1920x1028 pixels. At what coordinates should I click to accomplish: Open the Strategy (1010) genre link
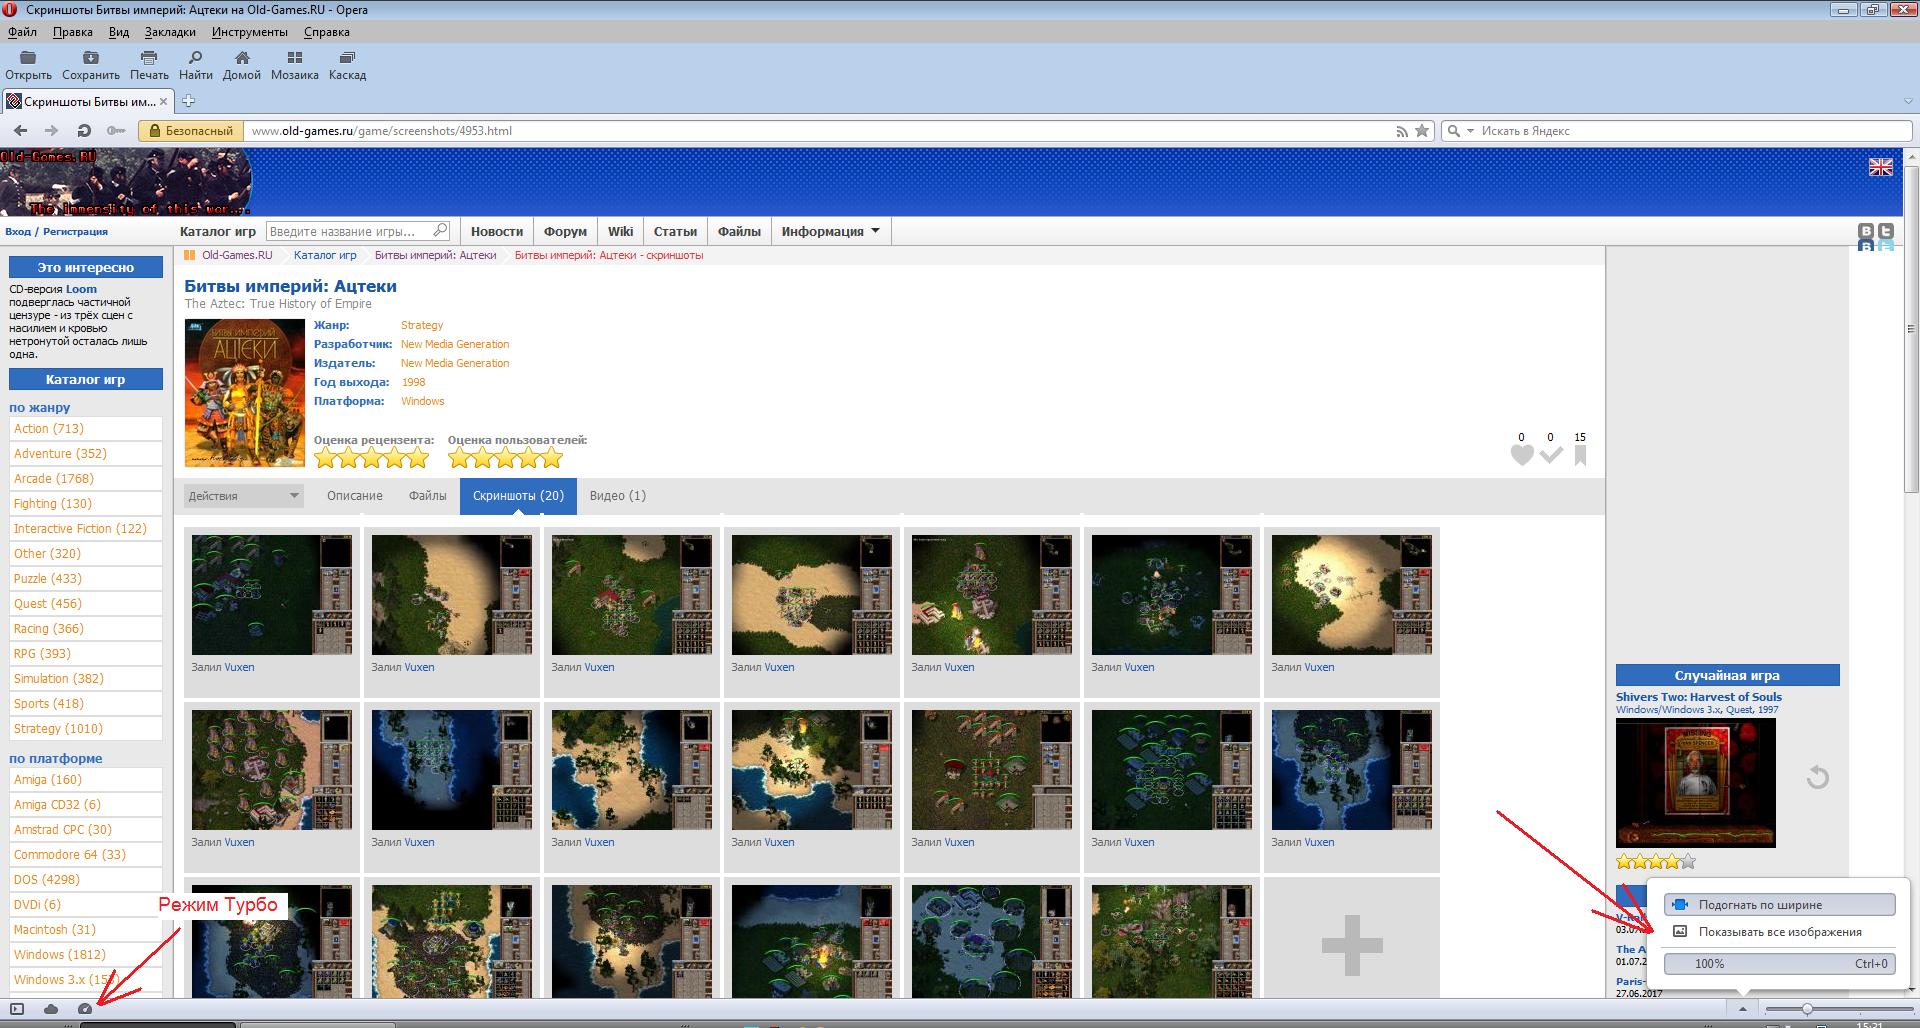point(58,729)
